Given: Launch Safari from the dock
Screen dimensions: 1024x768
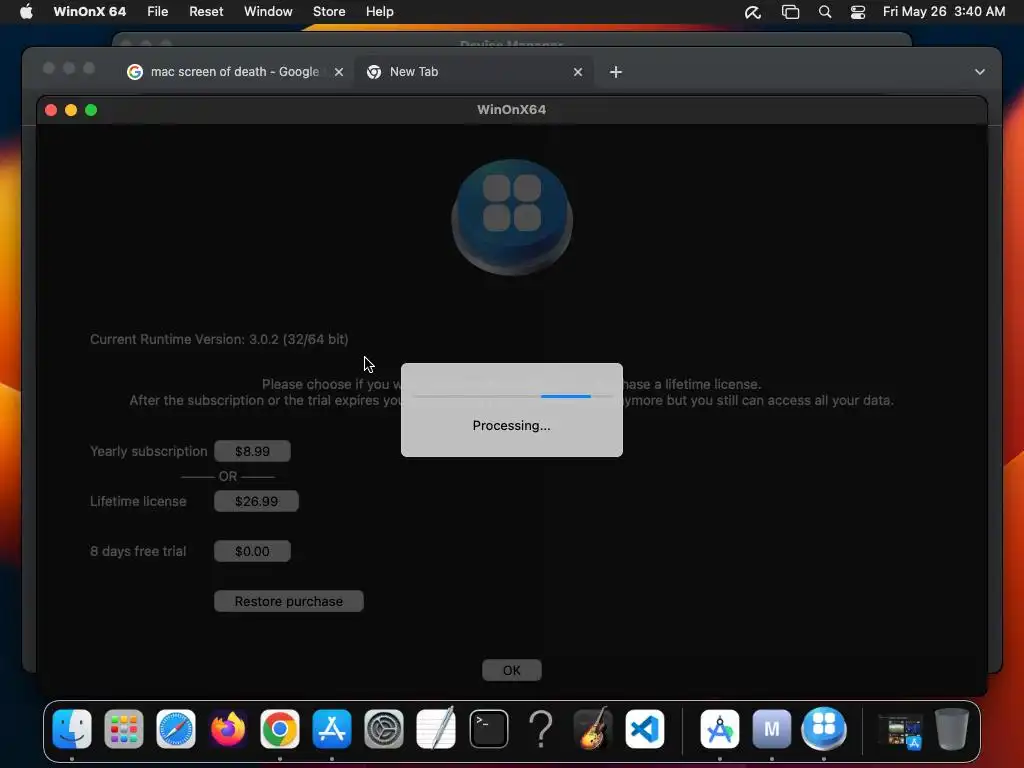Looking at the screenshot, I should pyautogui.click(x=176, y=729).
